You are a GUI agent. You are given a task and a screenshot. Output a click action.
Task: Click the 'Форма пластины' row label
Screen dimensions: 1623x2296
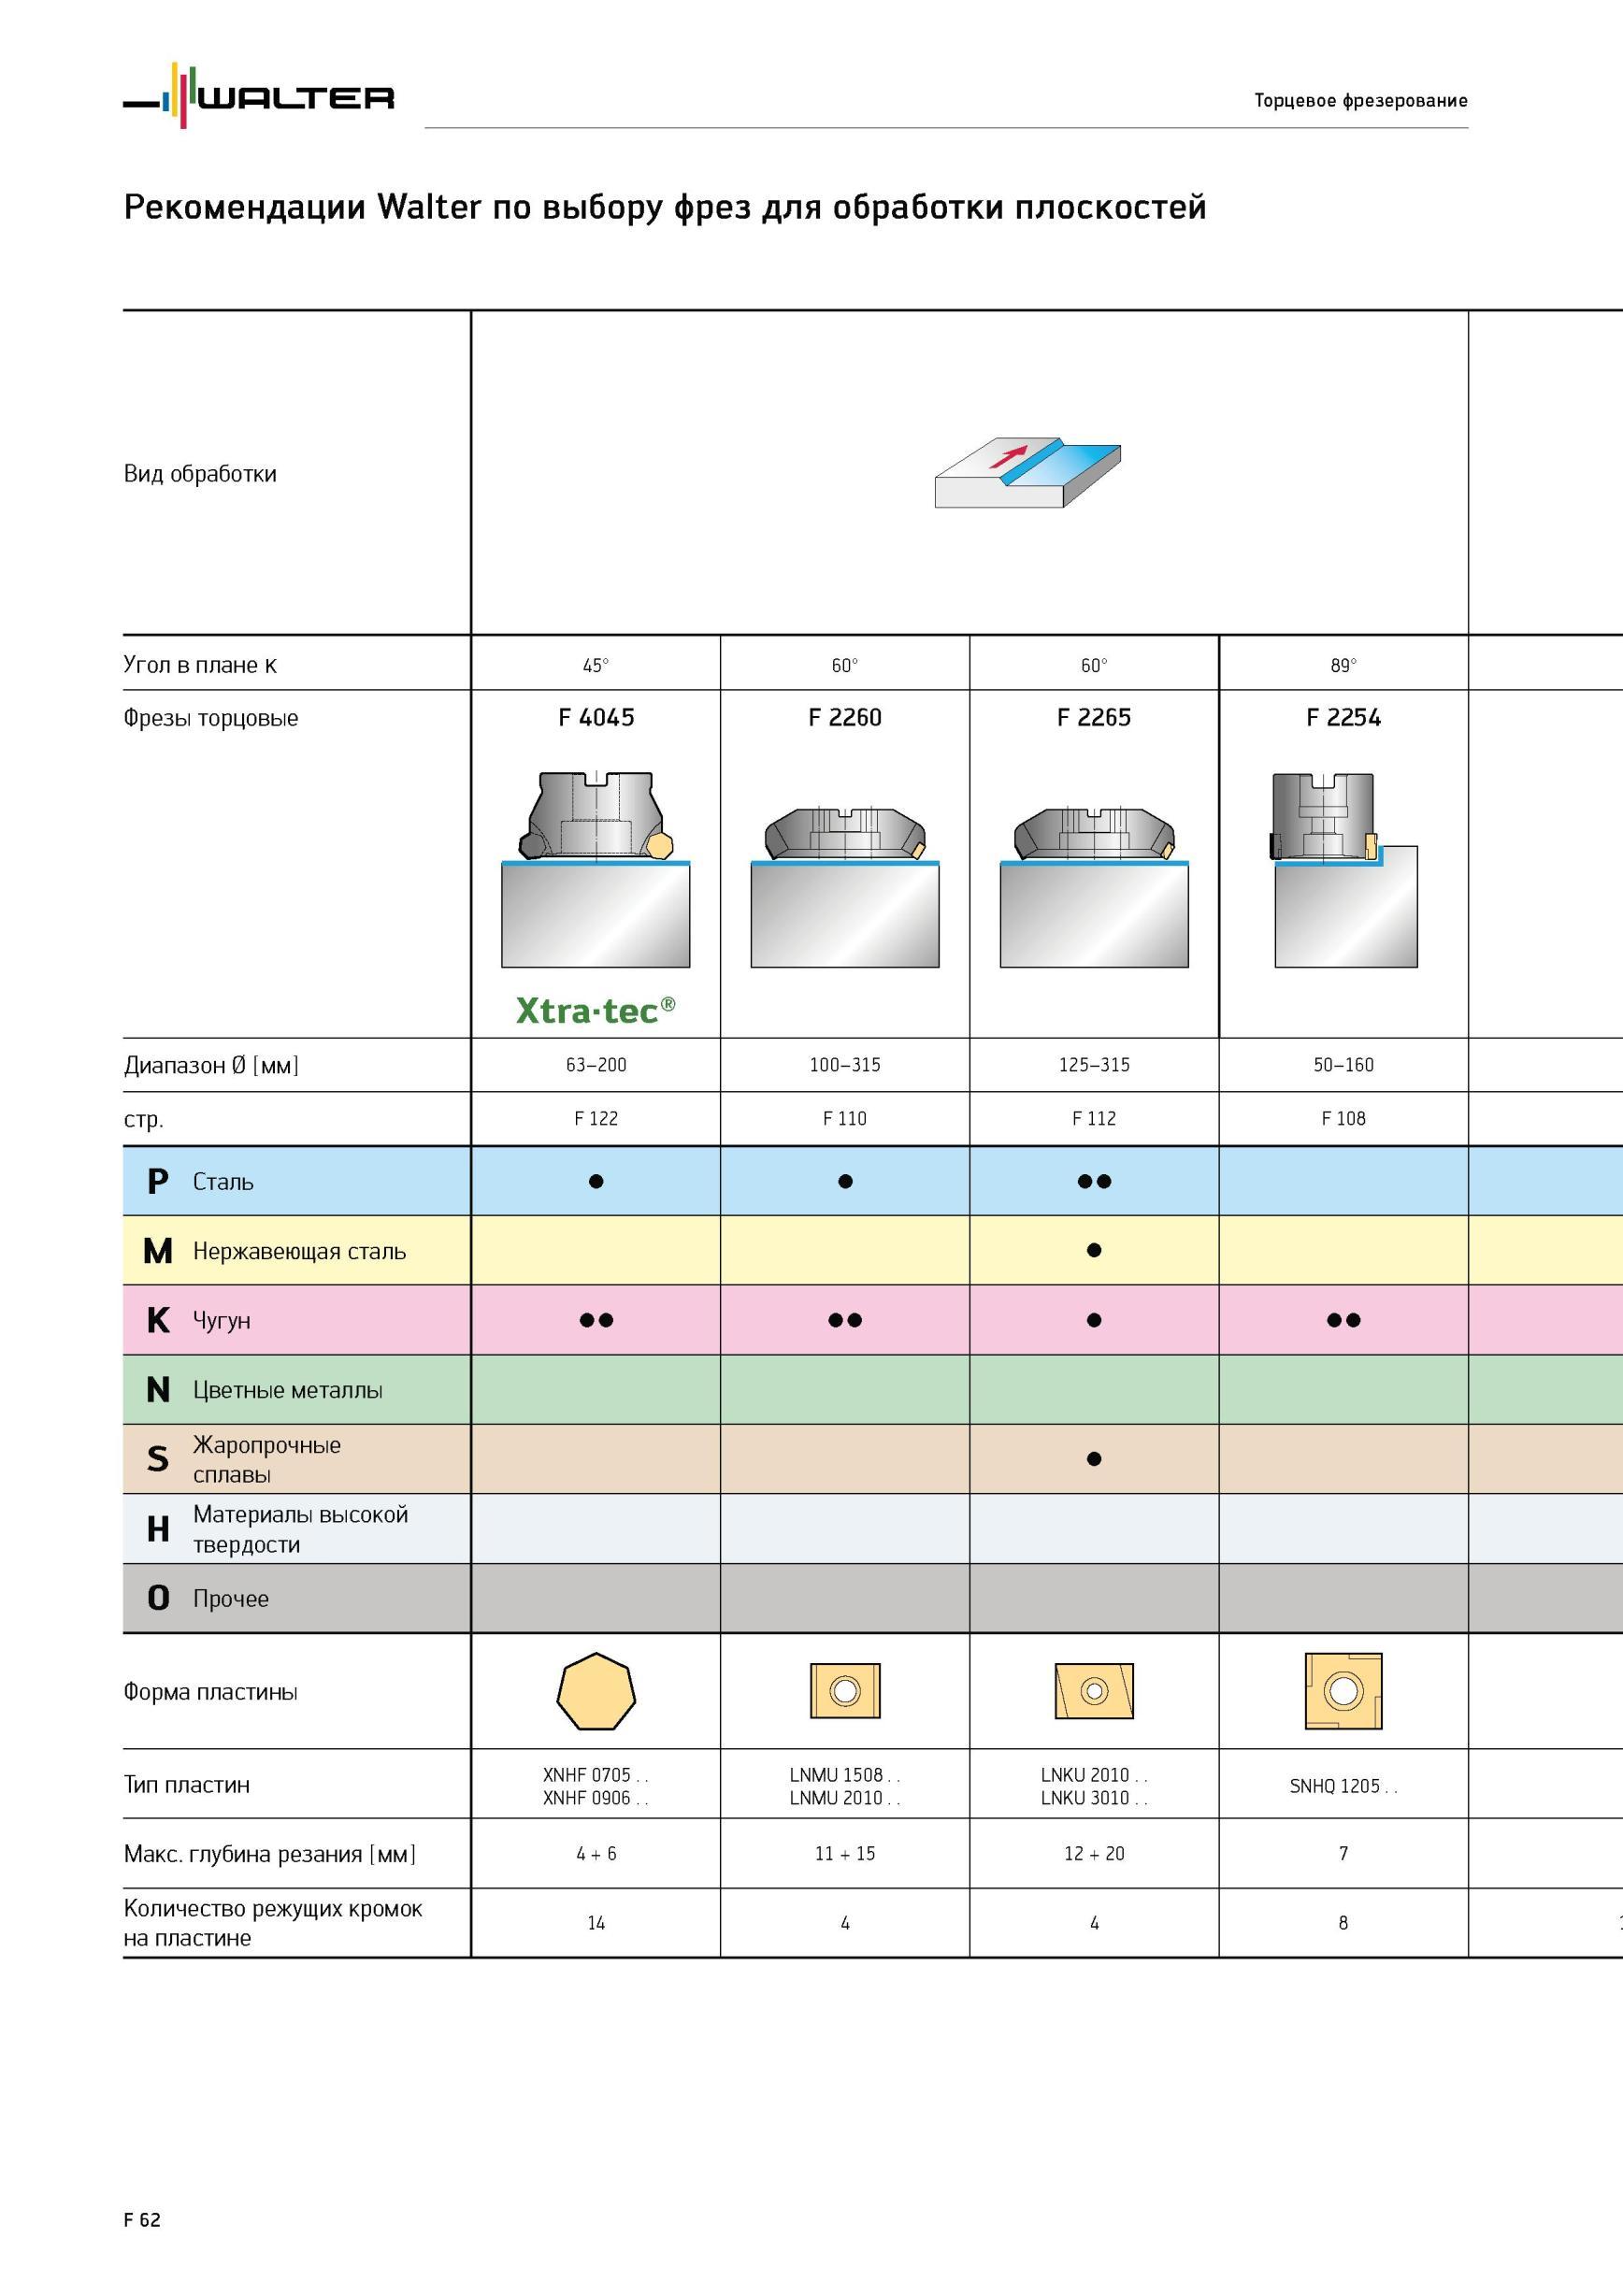211,1691
